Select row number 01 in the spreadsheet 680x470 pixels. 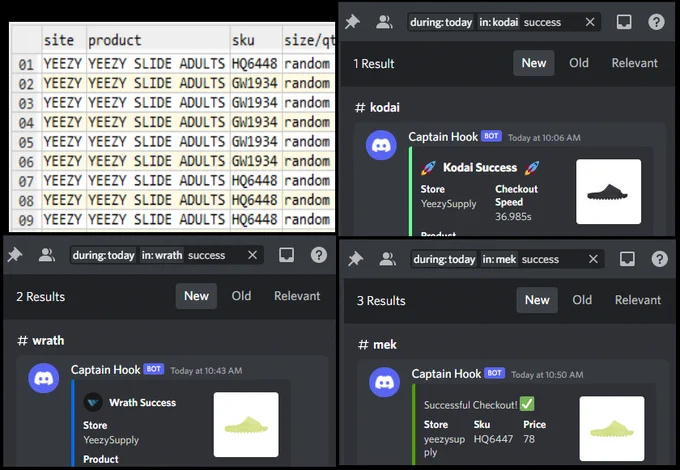26,64
